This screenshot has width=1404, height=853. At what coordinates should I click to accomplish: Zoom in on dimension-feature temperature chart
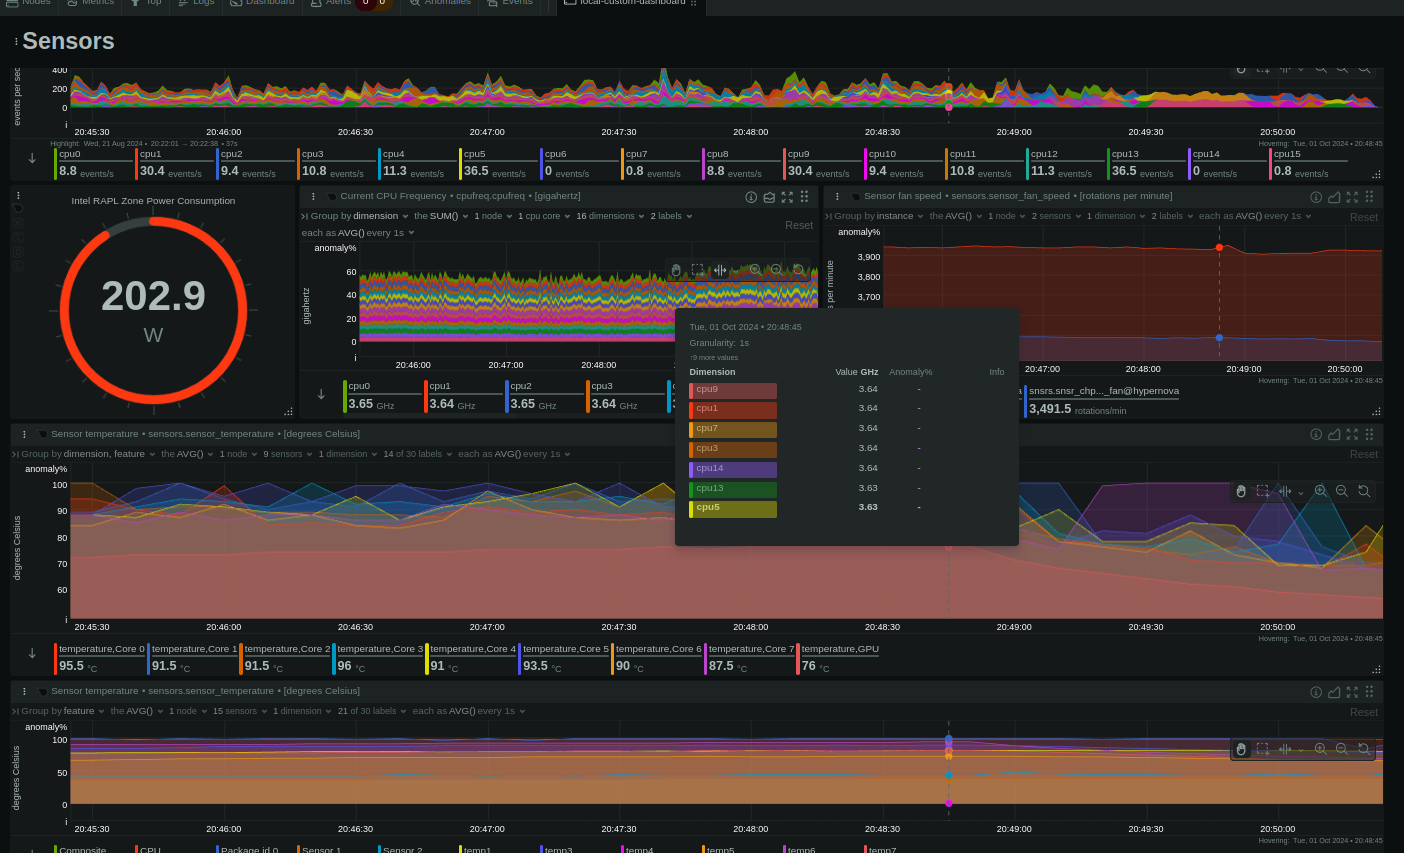tap(1321, 491)
